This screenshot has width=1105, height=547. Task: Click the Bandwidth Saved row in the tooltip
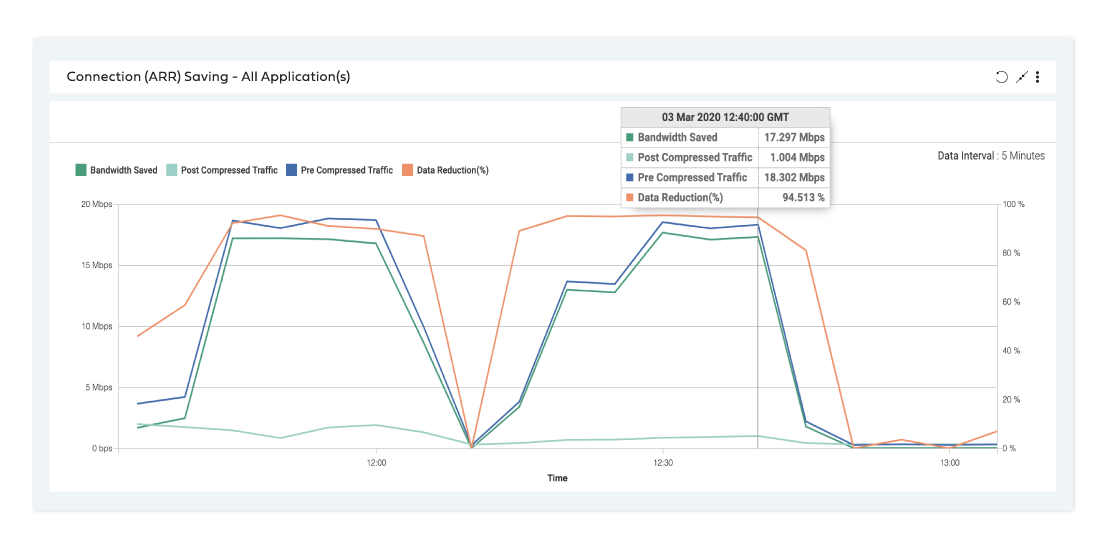coord(725,137)
